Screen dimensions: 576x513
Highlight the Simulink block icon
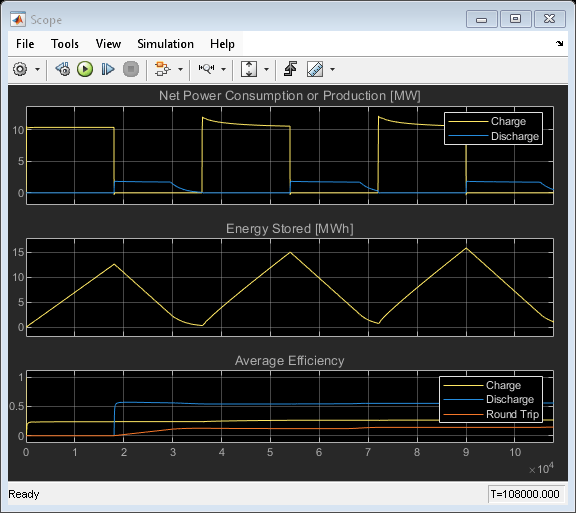162,69
